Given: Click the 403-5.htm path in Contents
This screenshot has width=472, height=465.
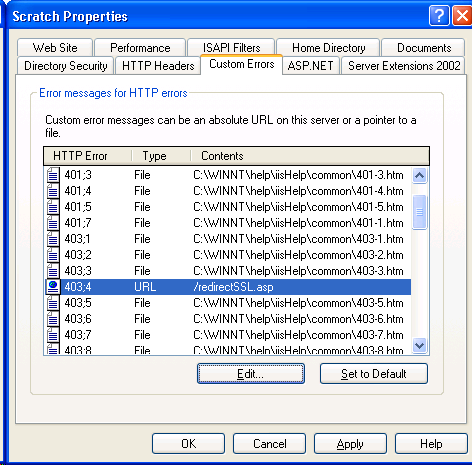Looking at the screenshot, I should 298,303.
